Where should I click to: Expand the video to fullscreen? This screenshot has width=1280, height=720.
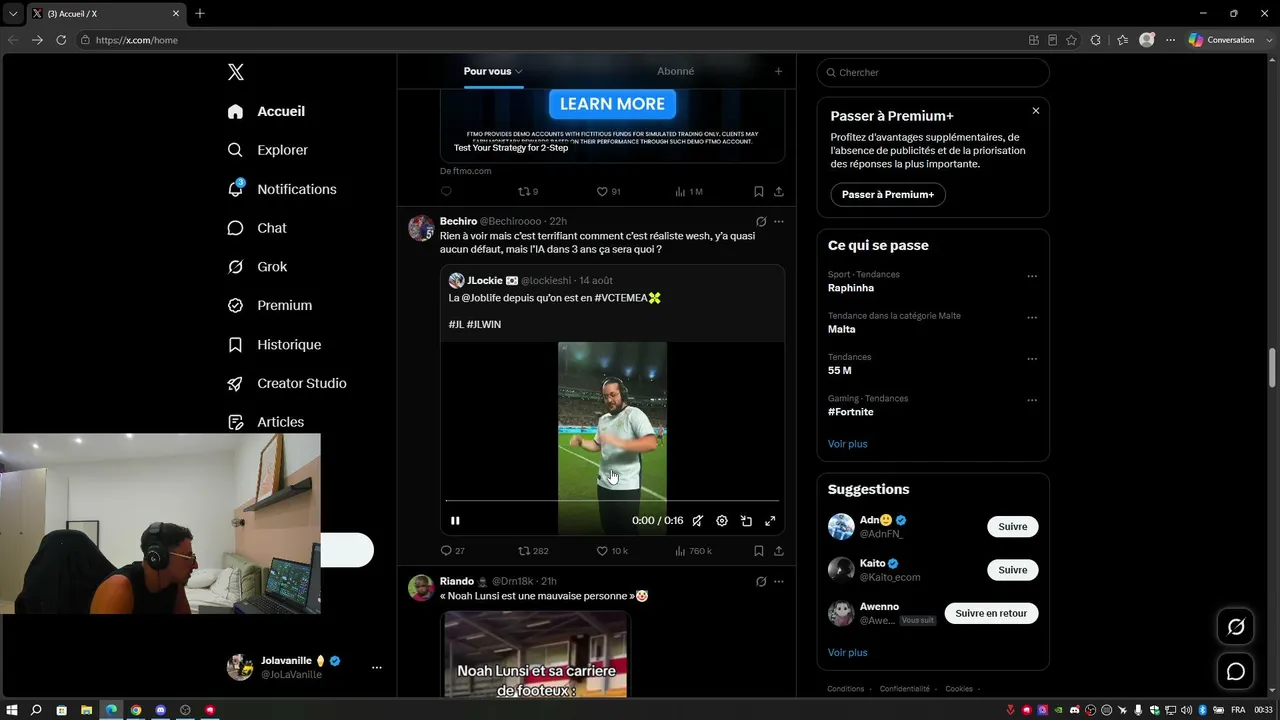(x=770, y=521)
